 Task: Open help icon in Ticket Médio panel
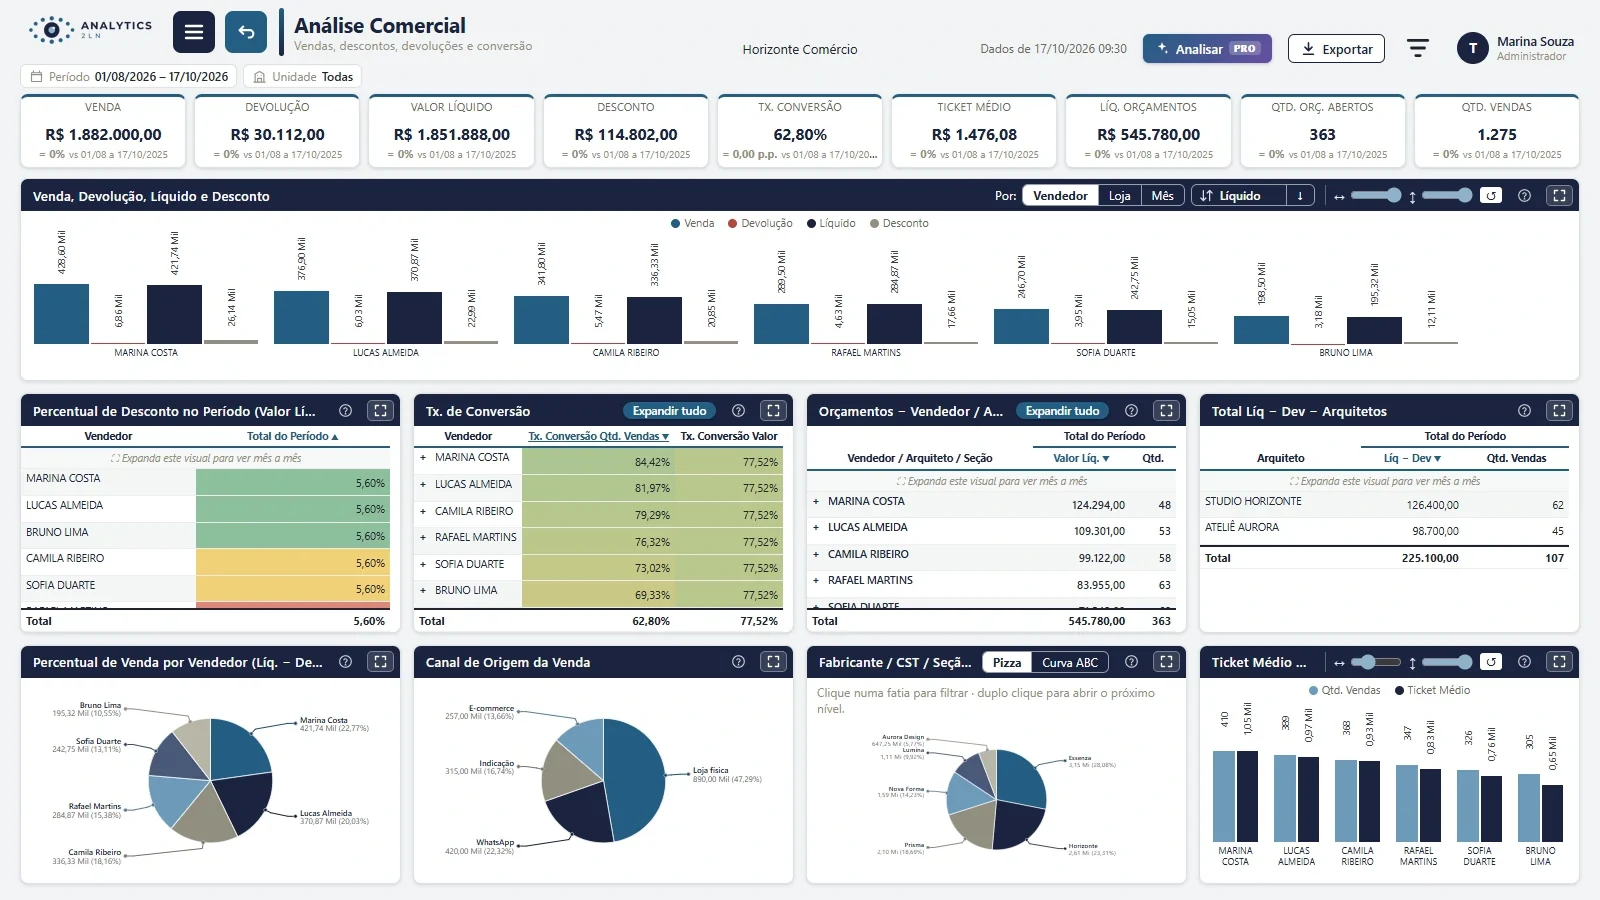coord(1524,662)
